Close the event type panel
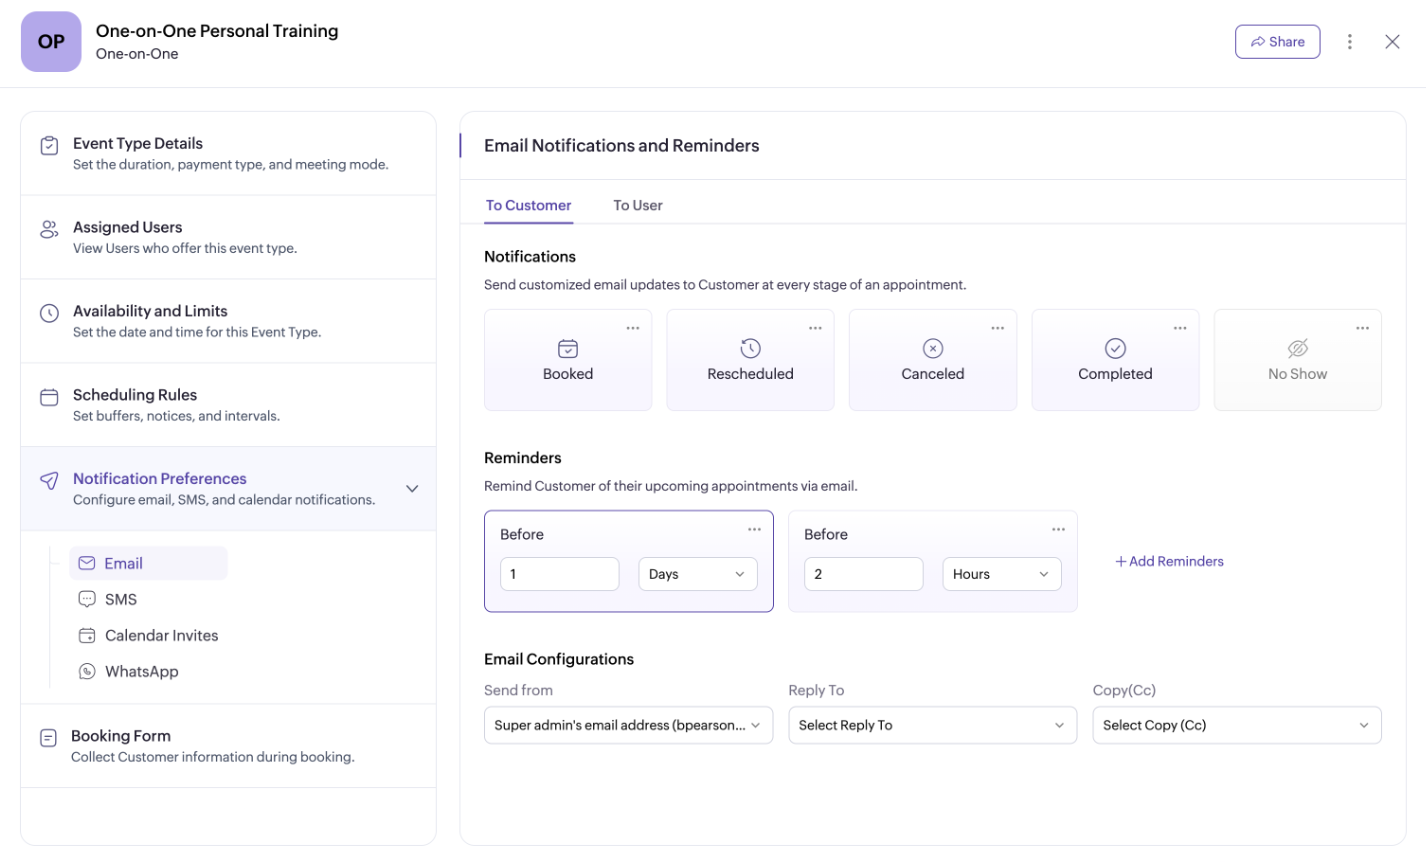The width and height of the screenshot is (1426, 862). point(1392,42)
